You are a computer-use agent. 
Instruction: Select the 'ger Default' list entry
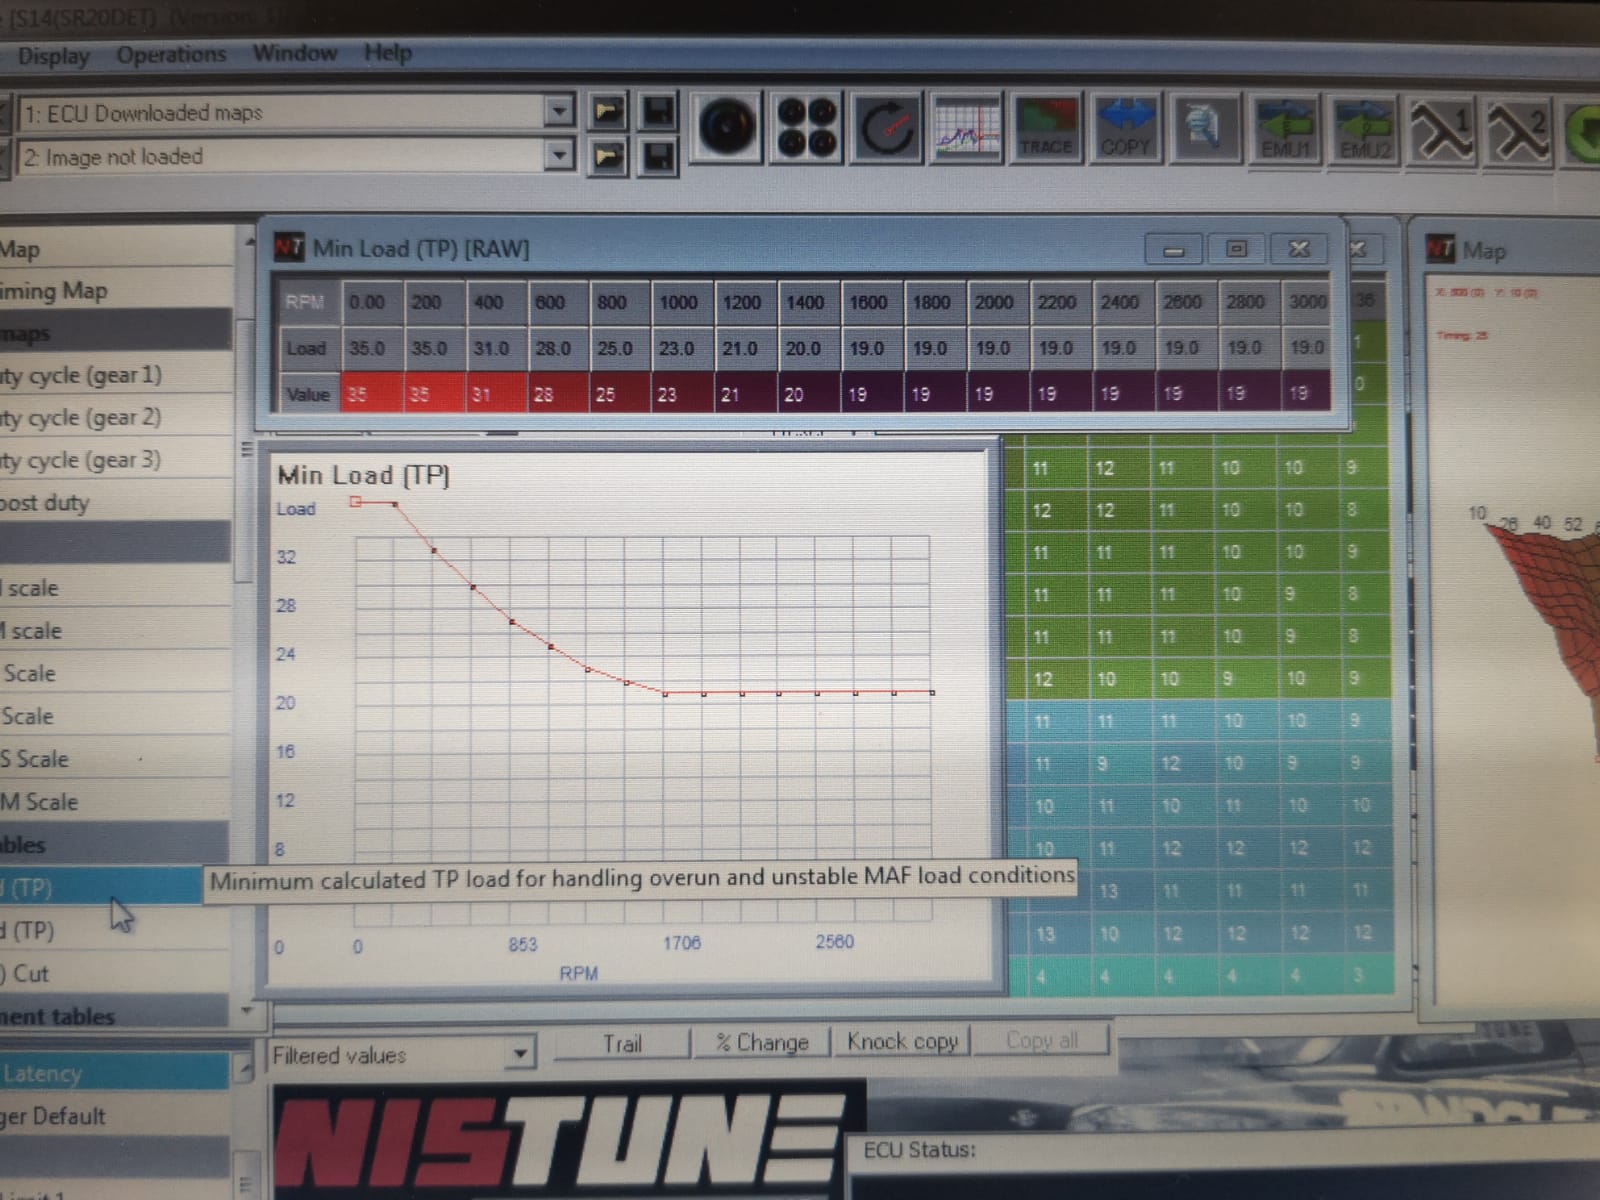click(115, 1116)
